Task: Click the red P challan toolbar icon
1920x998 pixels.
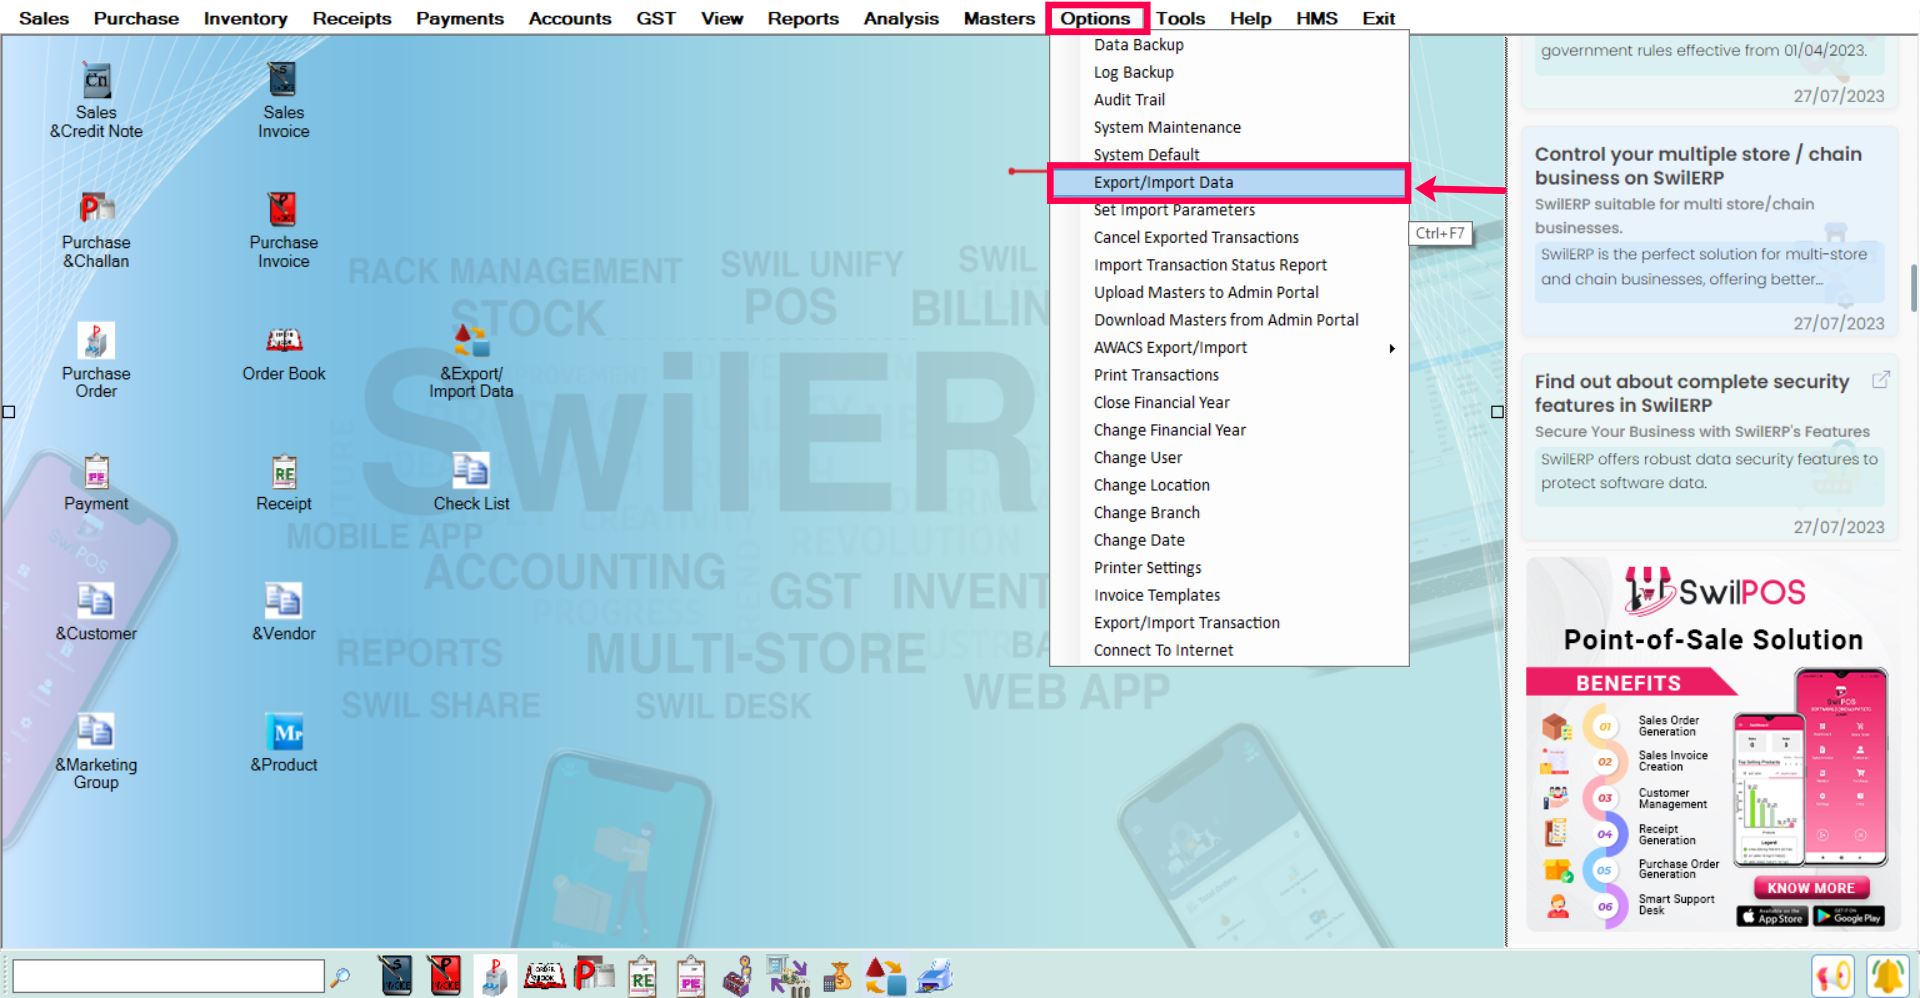Action: point(594,975)
